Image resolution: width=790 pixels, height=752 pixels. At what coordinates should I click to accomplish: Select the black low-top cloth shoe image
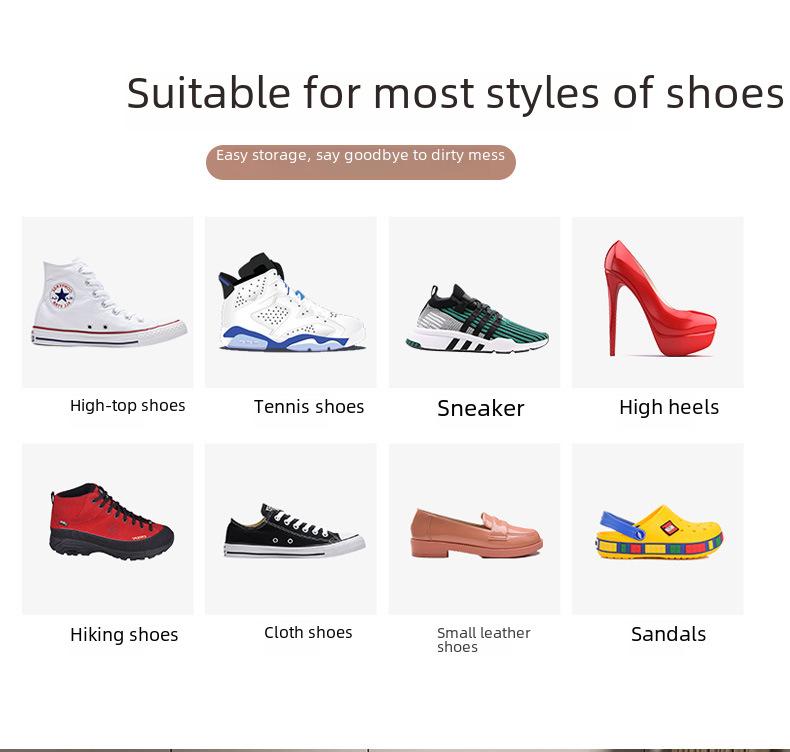point(291,529)
